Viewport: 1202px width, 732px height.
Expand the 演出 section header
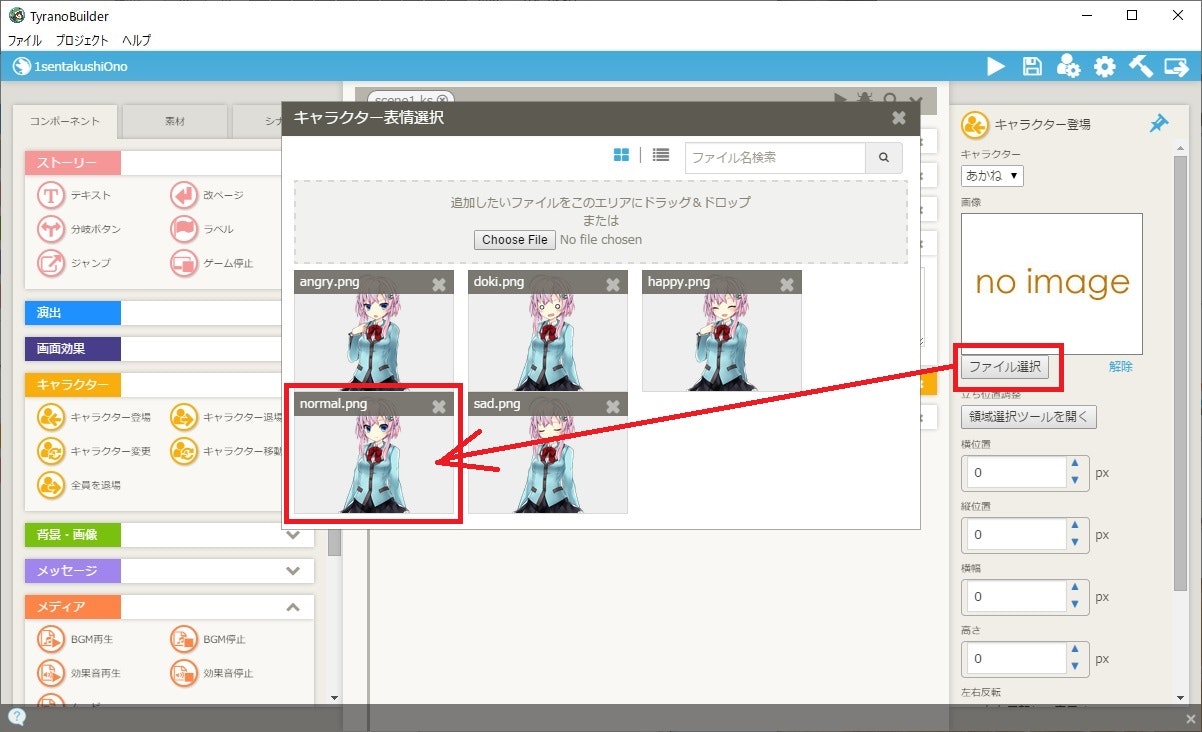click(x=72, y=313)
